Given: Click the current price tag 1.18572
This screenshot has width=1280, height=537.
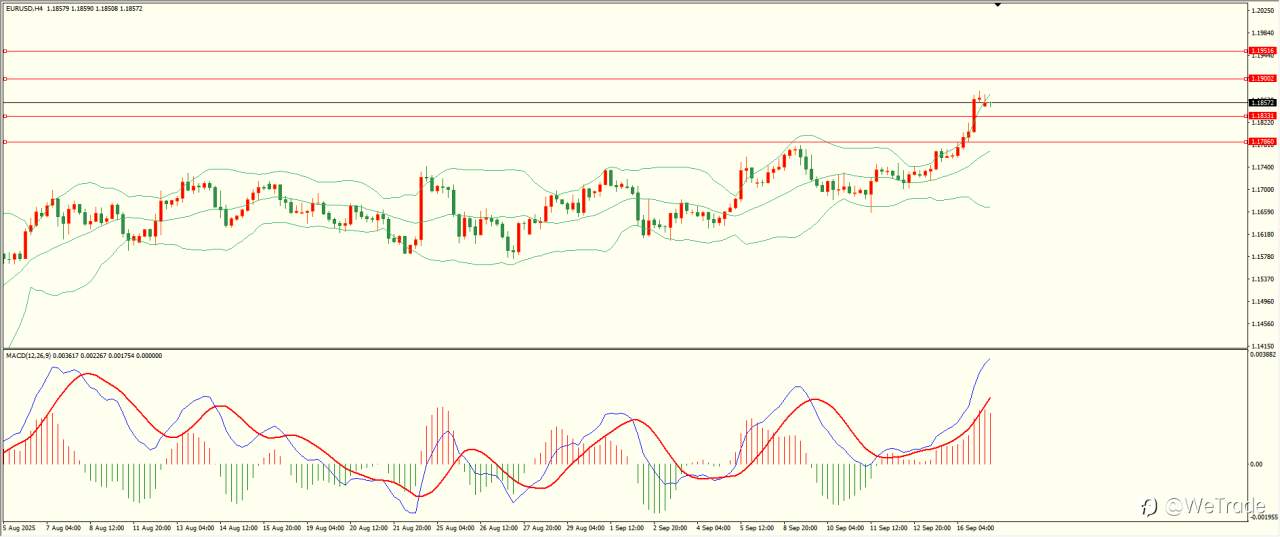Looking at the screenshot, I should [x=1263, y=103].
